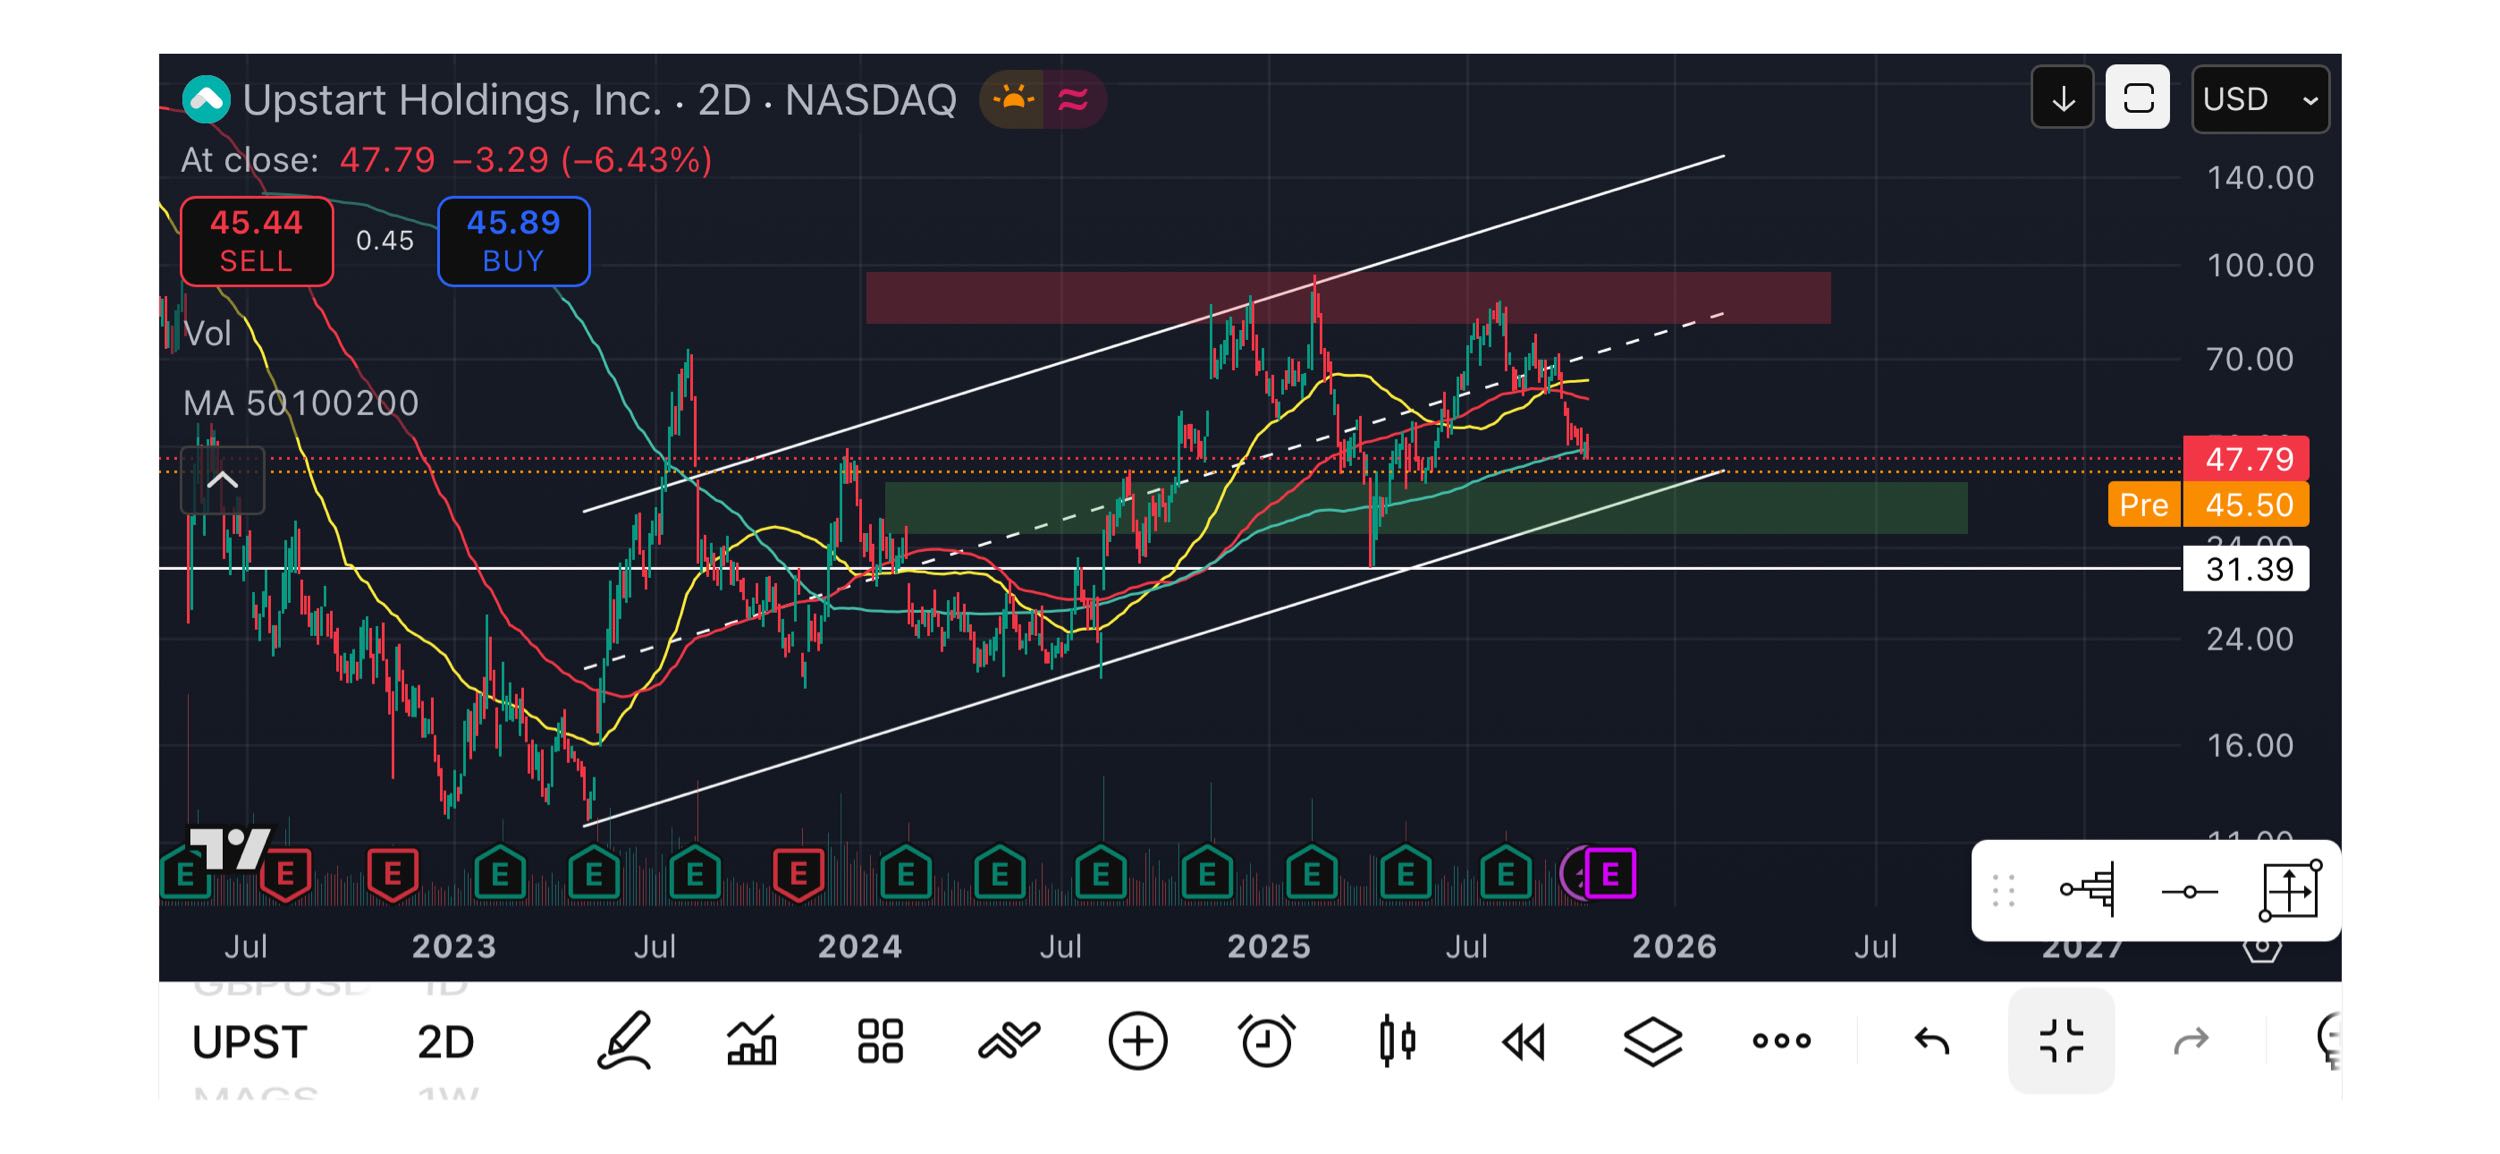Add symbol with the plus-circle icon
The height and width of the screenshot is (1154, 2500).
[x=1138, y=1041]
